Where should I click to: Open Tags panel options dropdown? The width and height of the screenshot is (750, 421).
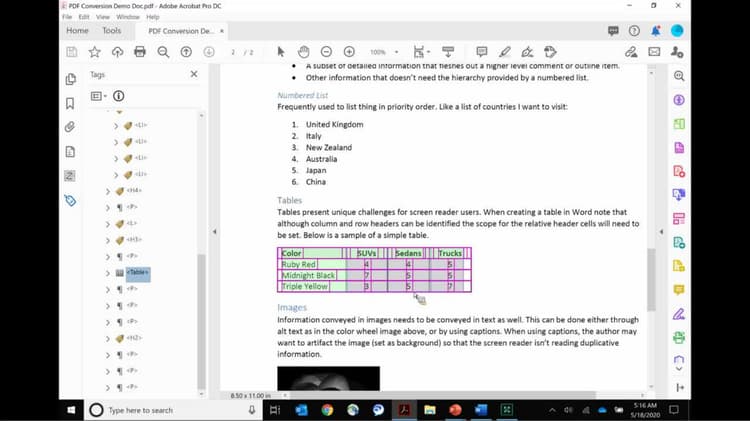98,96
